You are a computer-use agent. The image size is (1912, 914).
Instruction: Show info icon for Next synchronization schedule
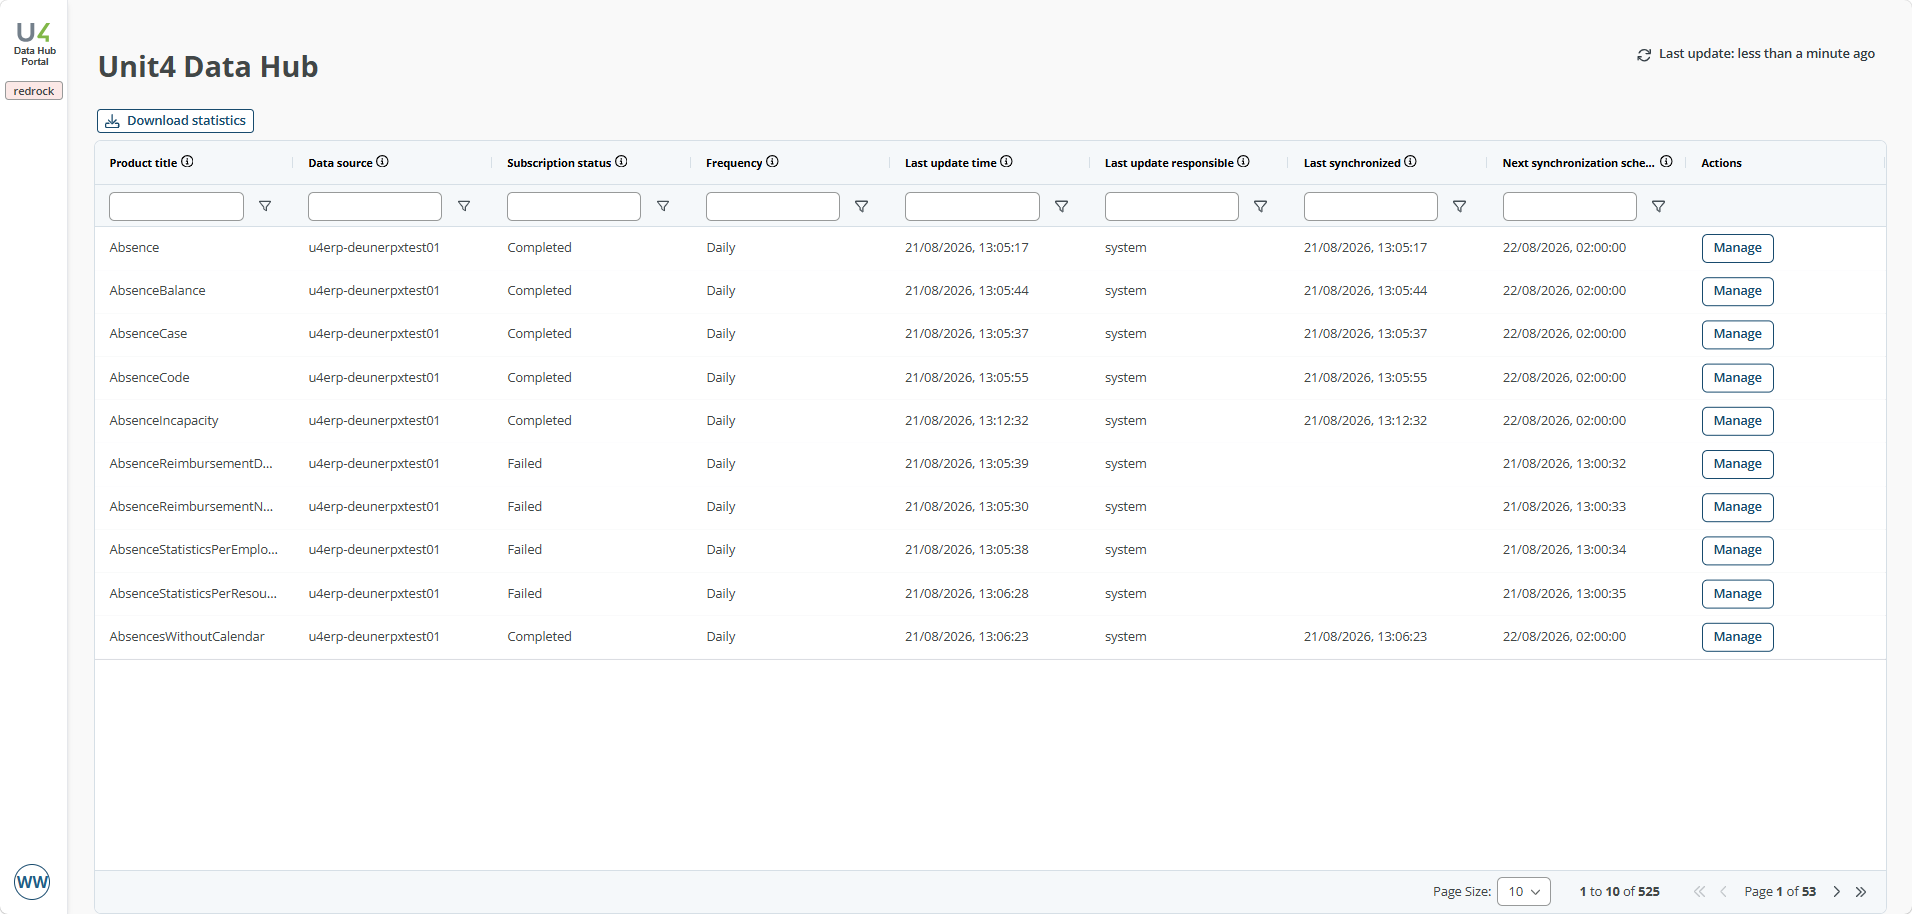(1666, 162)
